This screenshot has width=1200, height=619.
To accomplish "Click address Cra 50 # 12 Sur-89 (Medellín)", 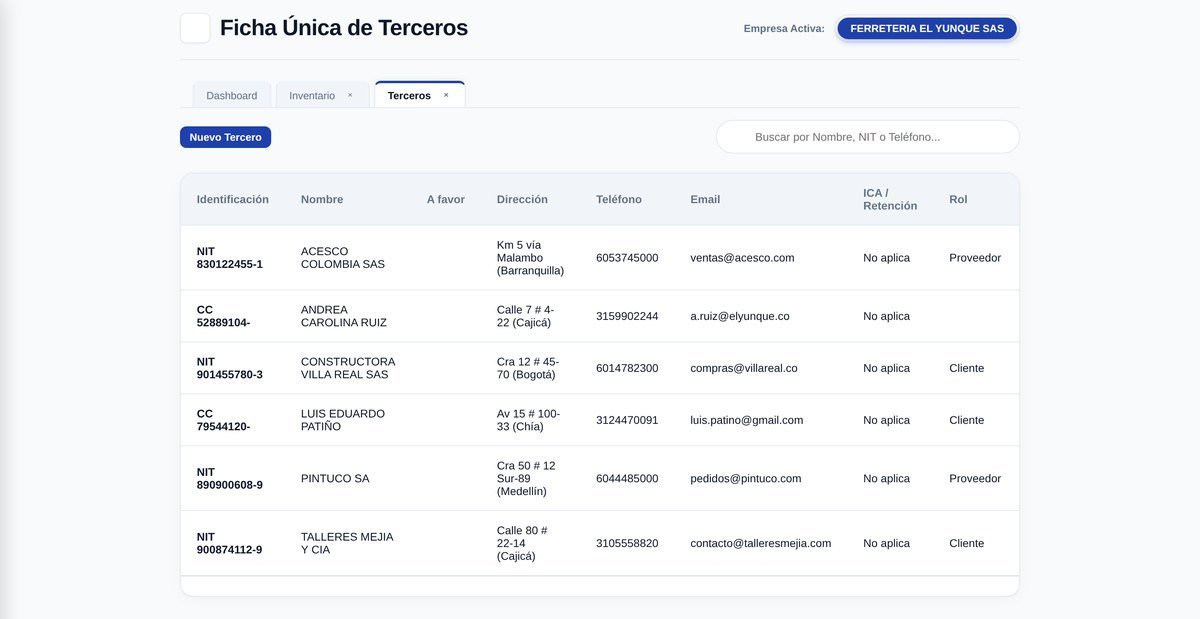I will (526, 478).
